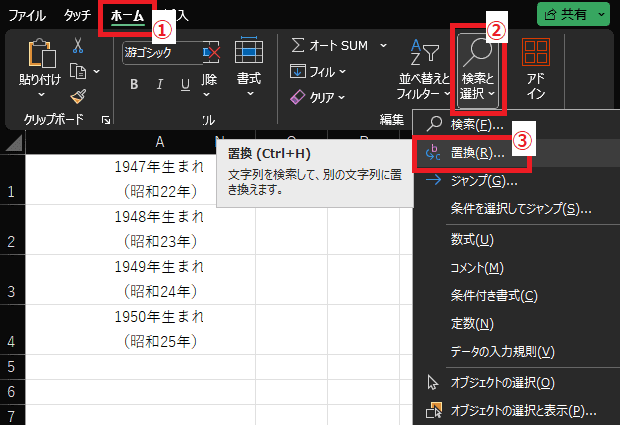The height and width of the screenshot is (425, 620).
Task: Click the green Share (共有) button
Action: pyautogui.click(x=572, y=15)
